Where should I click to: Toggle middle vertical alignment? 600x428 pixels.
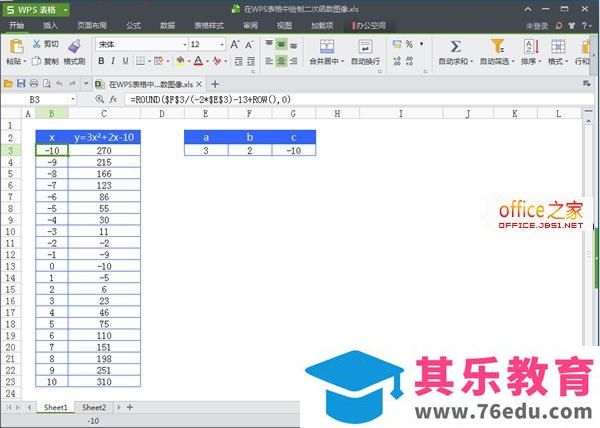pyautogui.click(x=281, y=44)
